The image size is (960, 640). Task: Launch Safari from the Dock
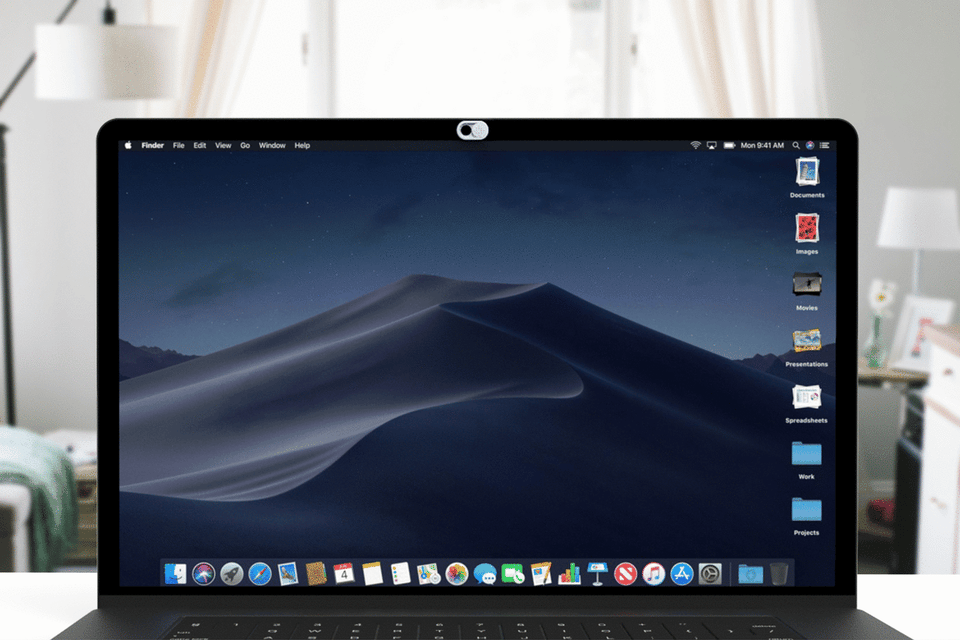tap(260, 574)
